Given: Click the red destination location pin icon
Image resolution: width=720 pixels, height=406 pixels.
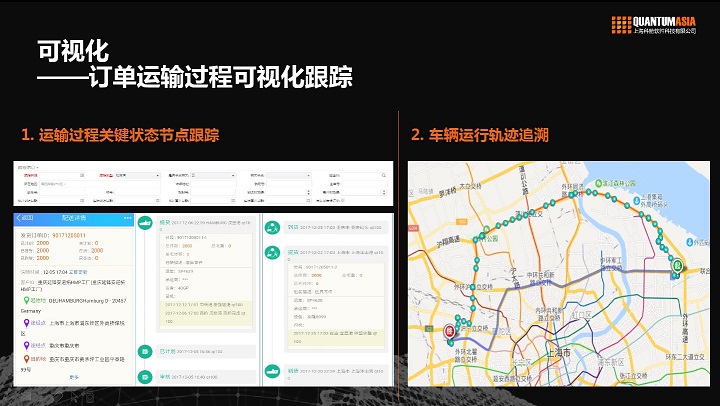Looking at the screenshot, I should [24, 358].
